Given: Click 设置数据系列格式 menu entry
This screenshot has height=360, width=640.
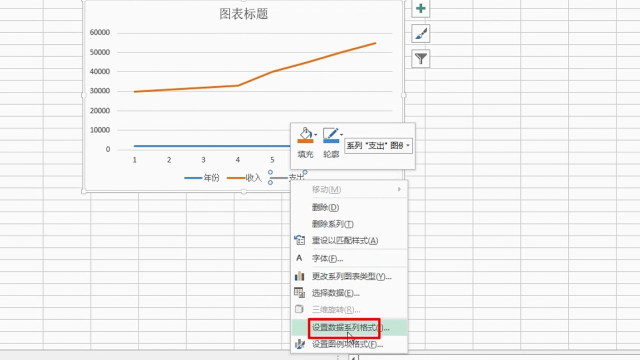Looking at the screenshot, I should point(349,327).
